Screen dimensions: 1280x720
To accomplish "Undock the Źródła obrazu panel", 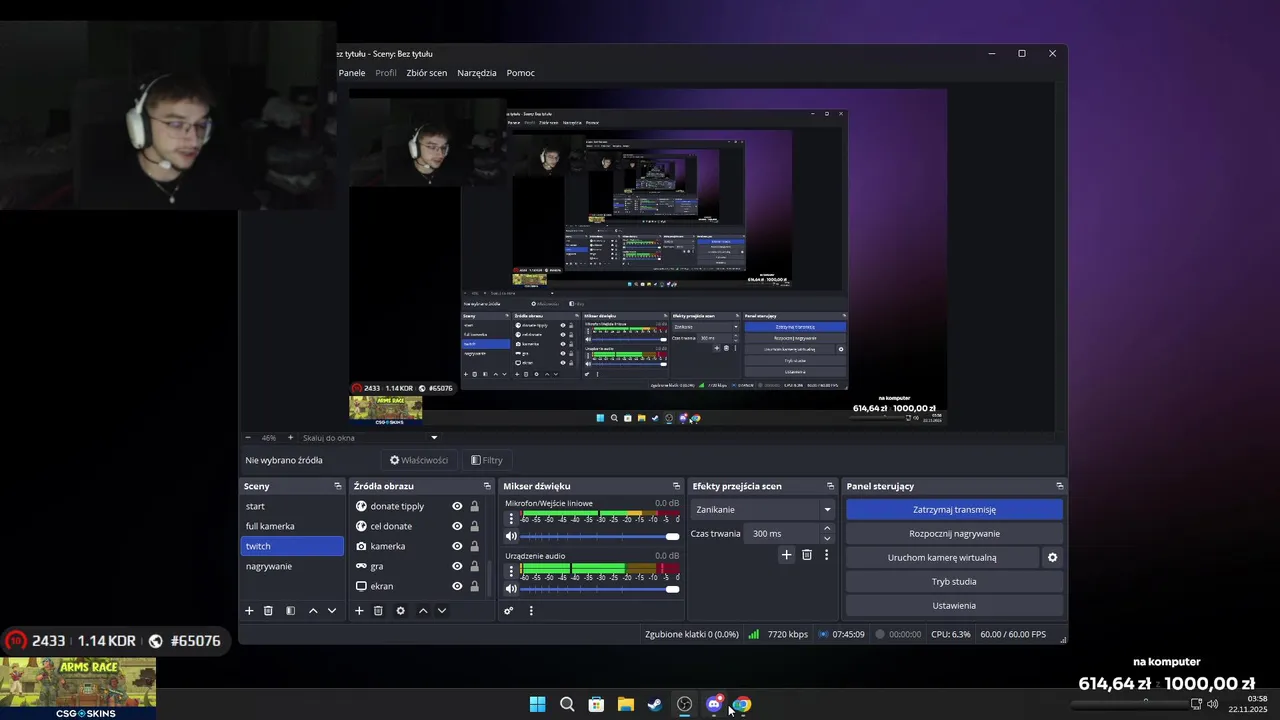I will [488, 486].
